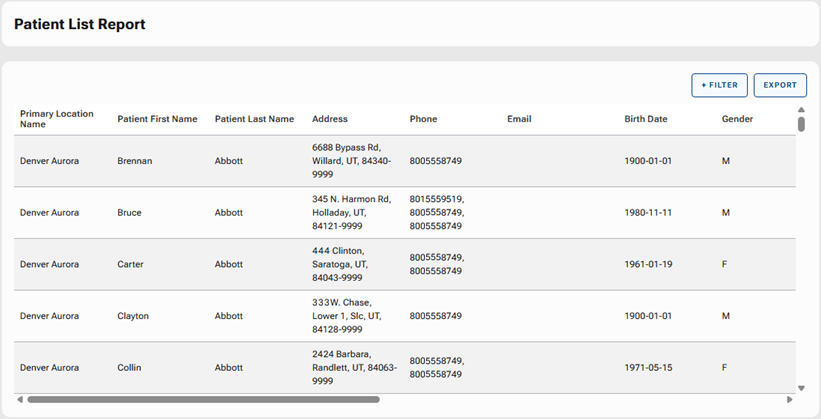The height and width of the screenshot is (419, 821).
Task: Sort by the Birth Date column header
Action: 645,119
